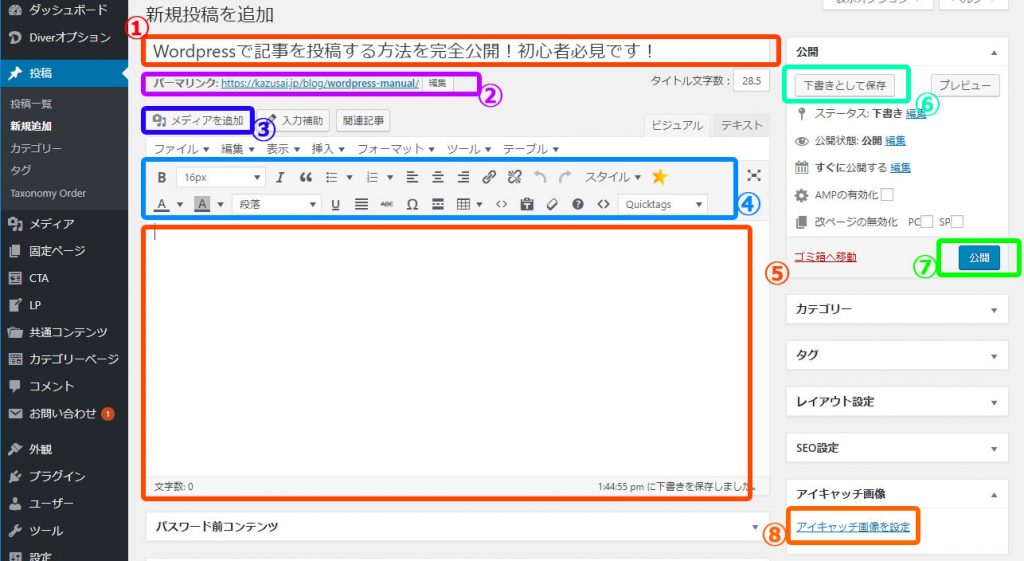Screen dimensions: 1024x561
Task: Expand the SEO設定 panel
Action: [897, 448]
